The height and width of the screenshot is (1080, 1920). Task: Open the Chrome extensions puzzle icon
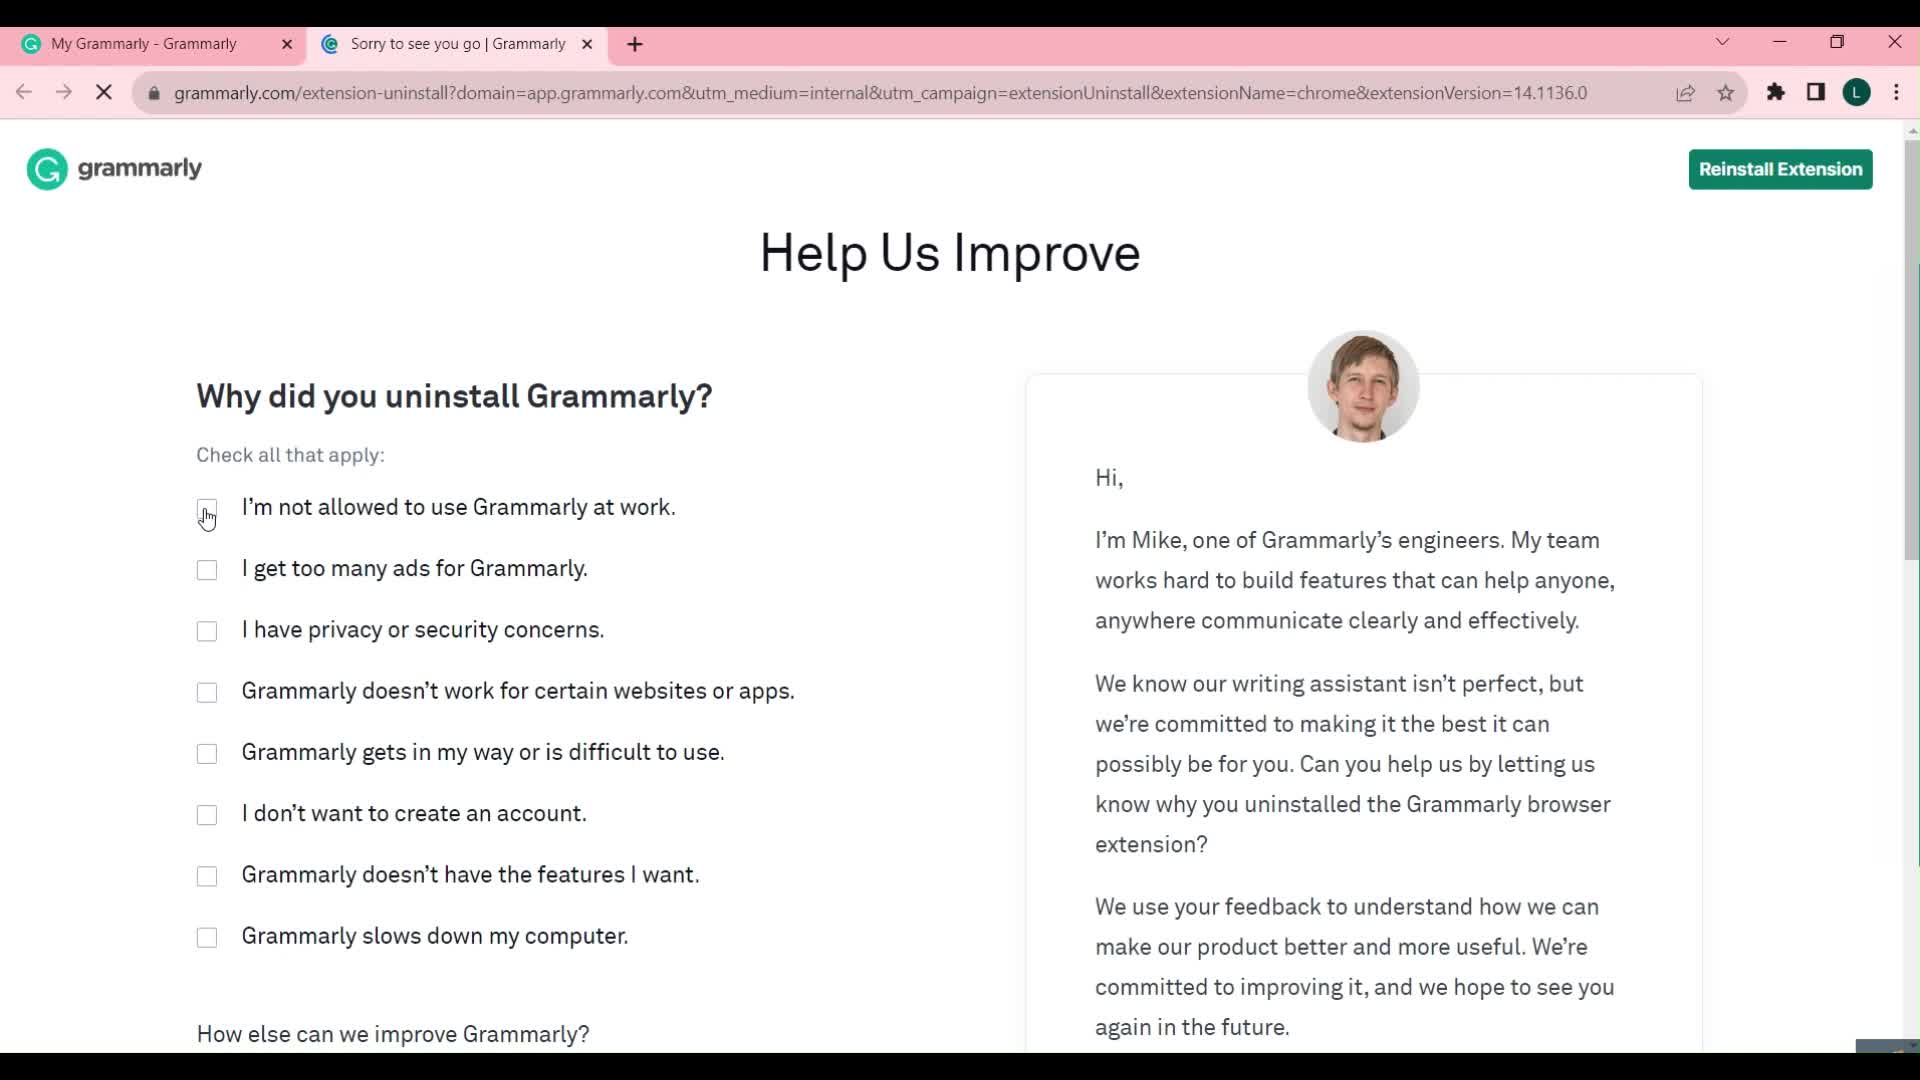click(1776, 93)
